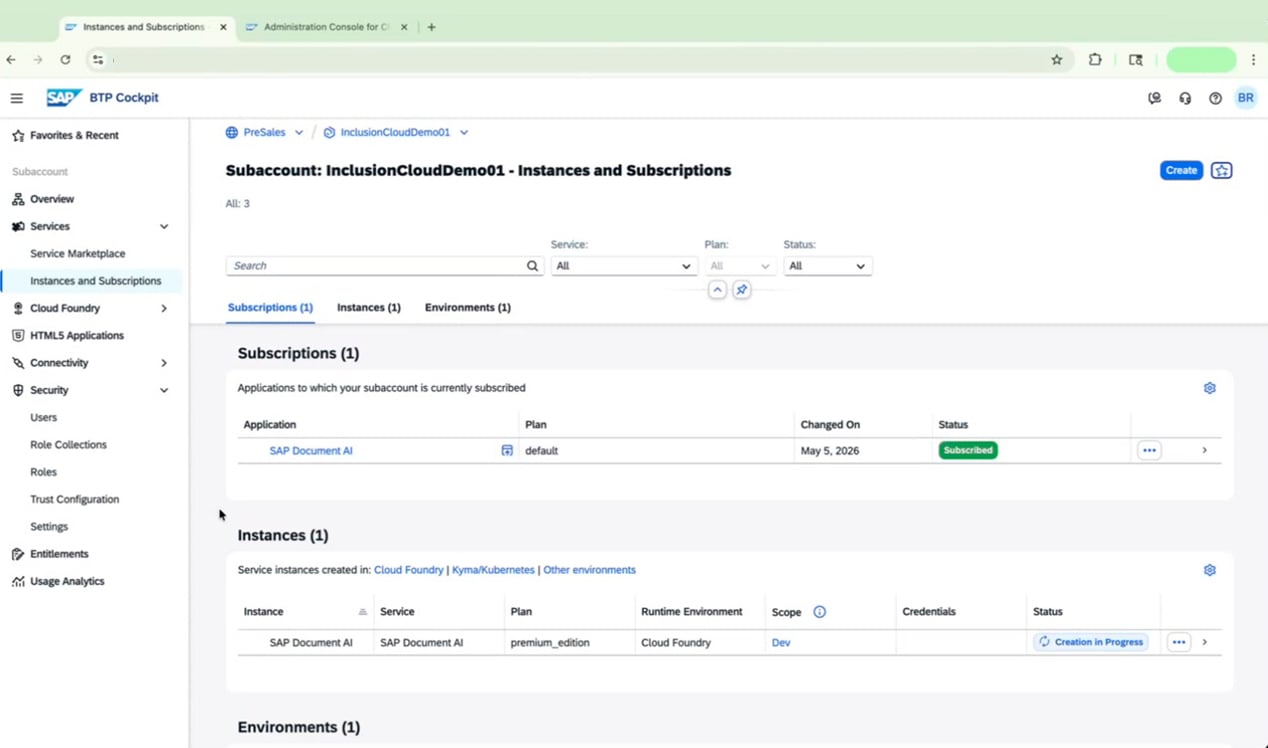Open Role Collections in sidebar
The width and height of the screenshot is (1268, 748).
[68, 445]
